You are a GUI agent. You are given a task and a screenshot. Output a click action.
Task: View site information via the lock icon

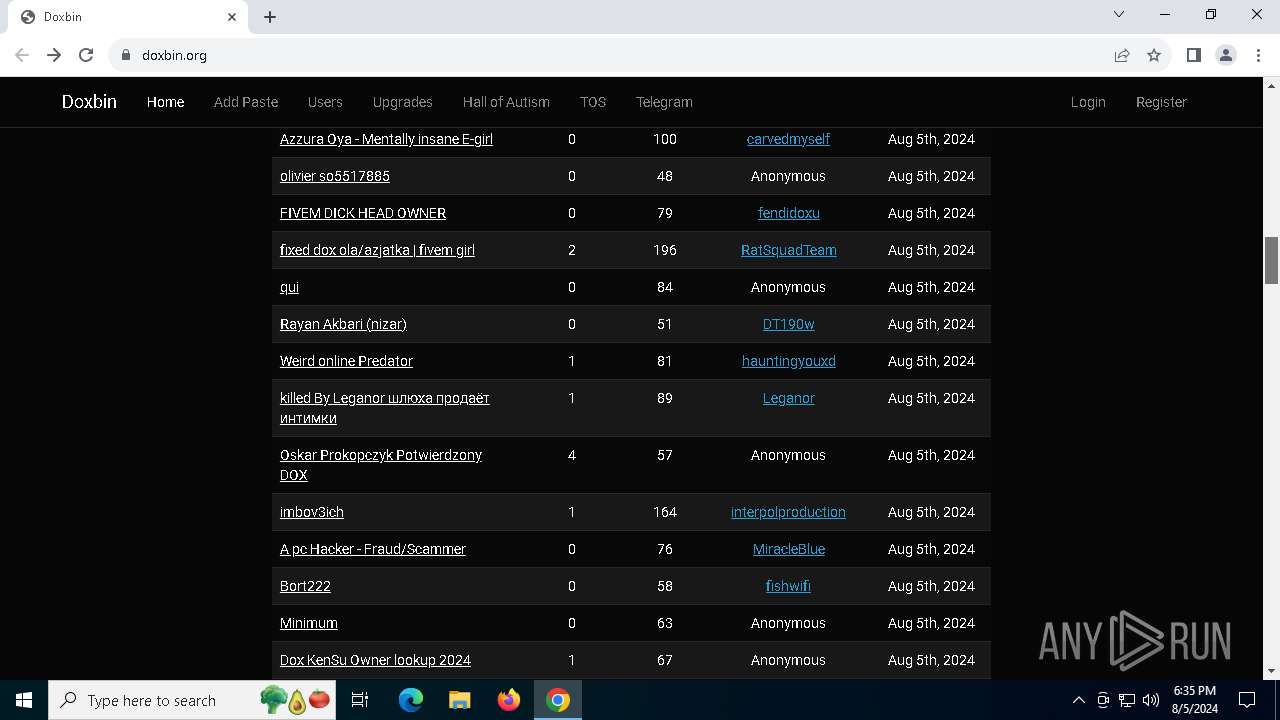tap(126, 55)
